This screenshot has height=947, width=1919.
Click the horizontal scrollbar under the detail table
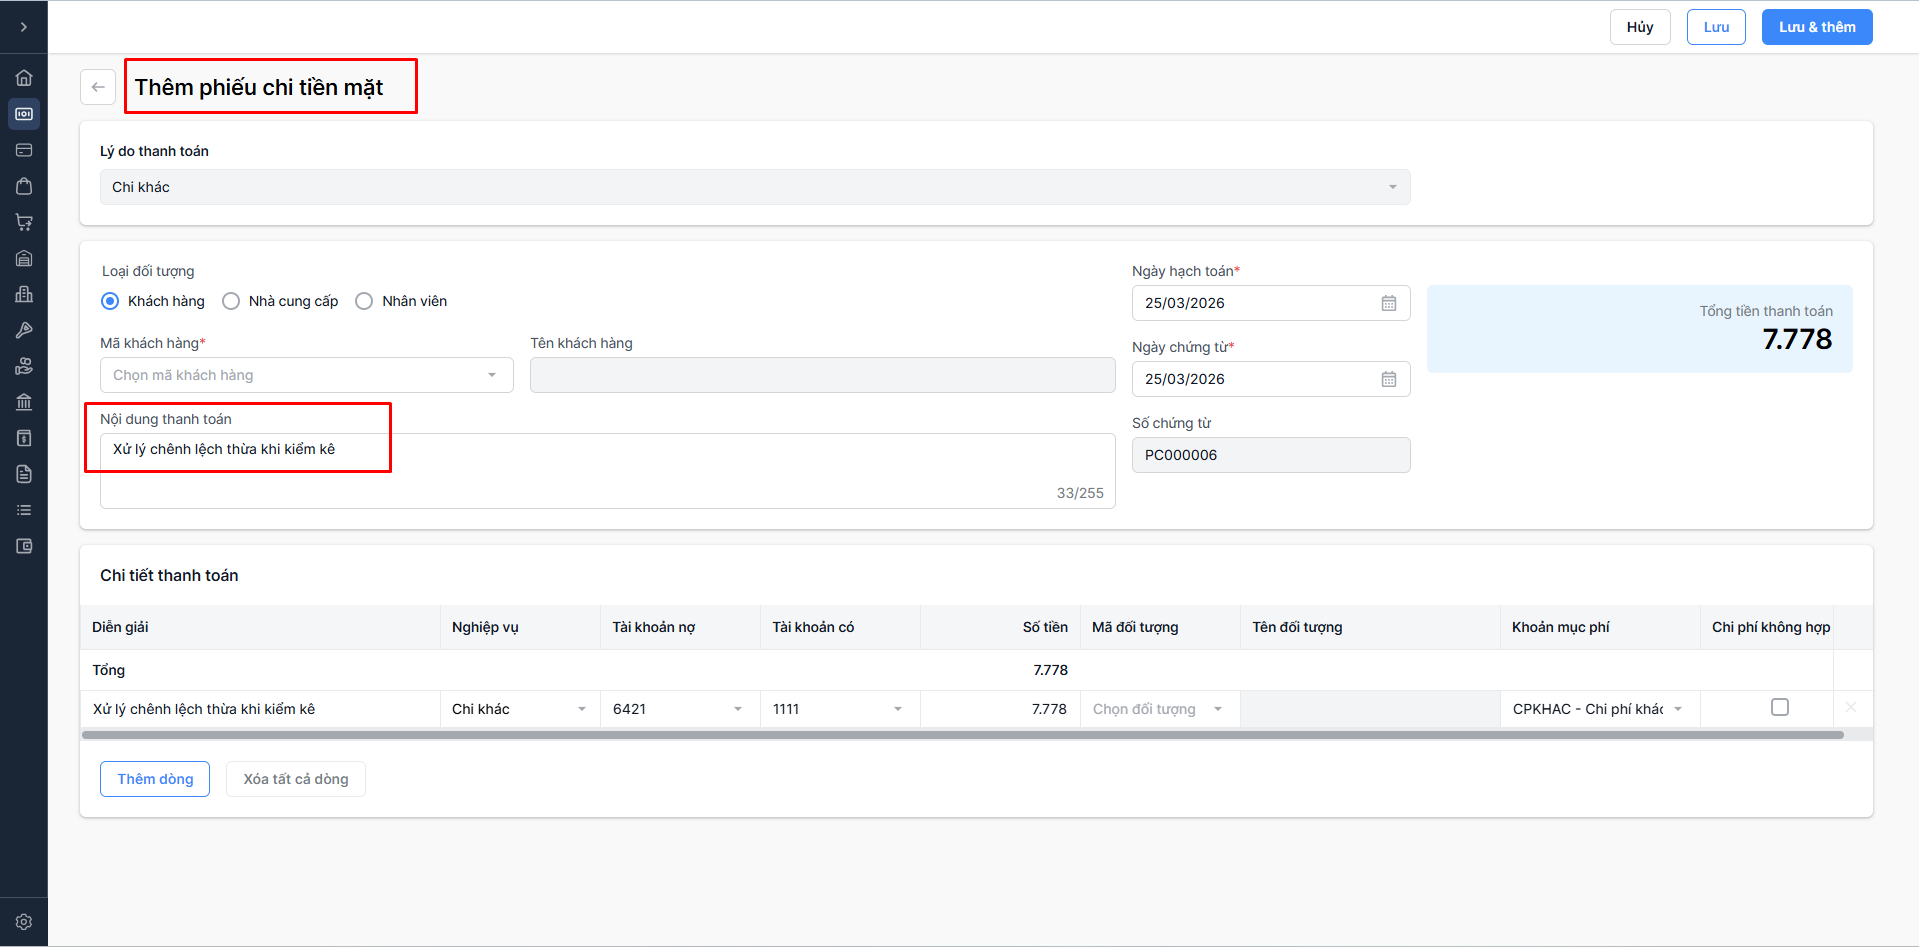point(962,735)
